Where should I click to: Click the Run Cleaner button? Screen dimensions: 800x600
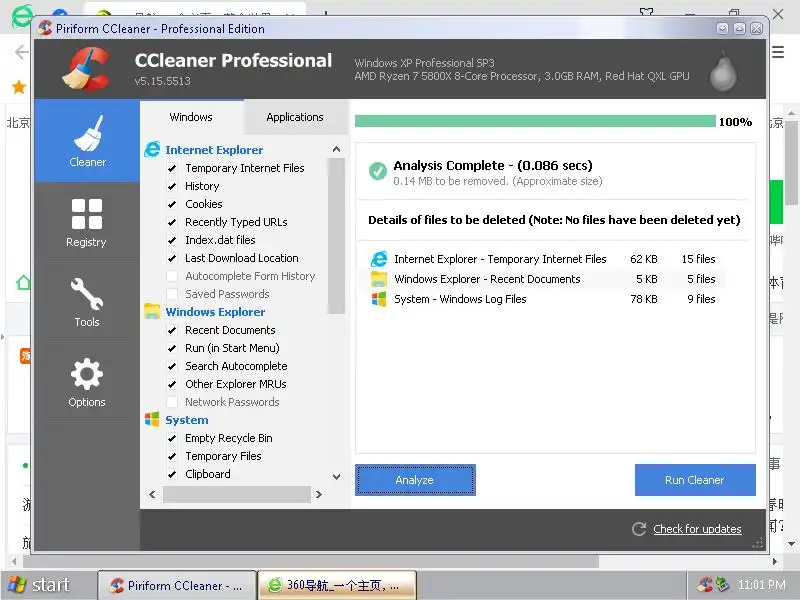point(695,480)
